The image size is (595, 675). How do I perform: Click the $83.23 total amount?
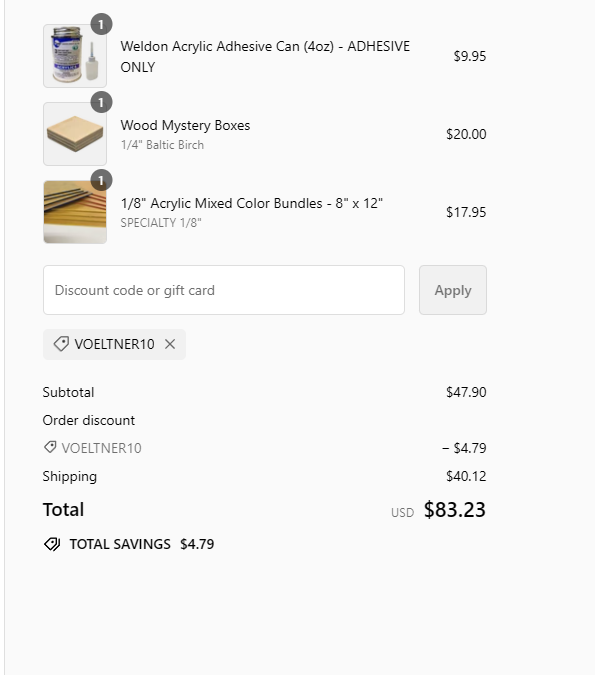coord(455,510)
